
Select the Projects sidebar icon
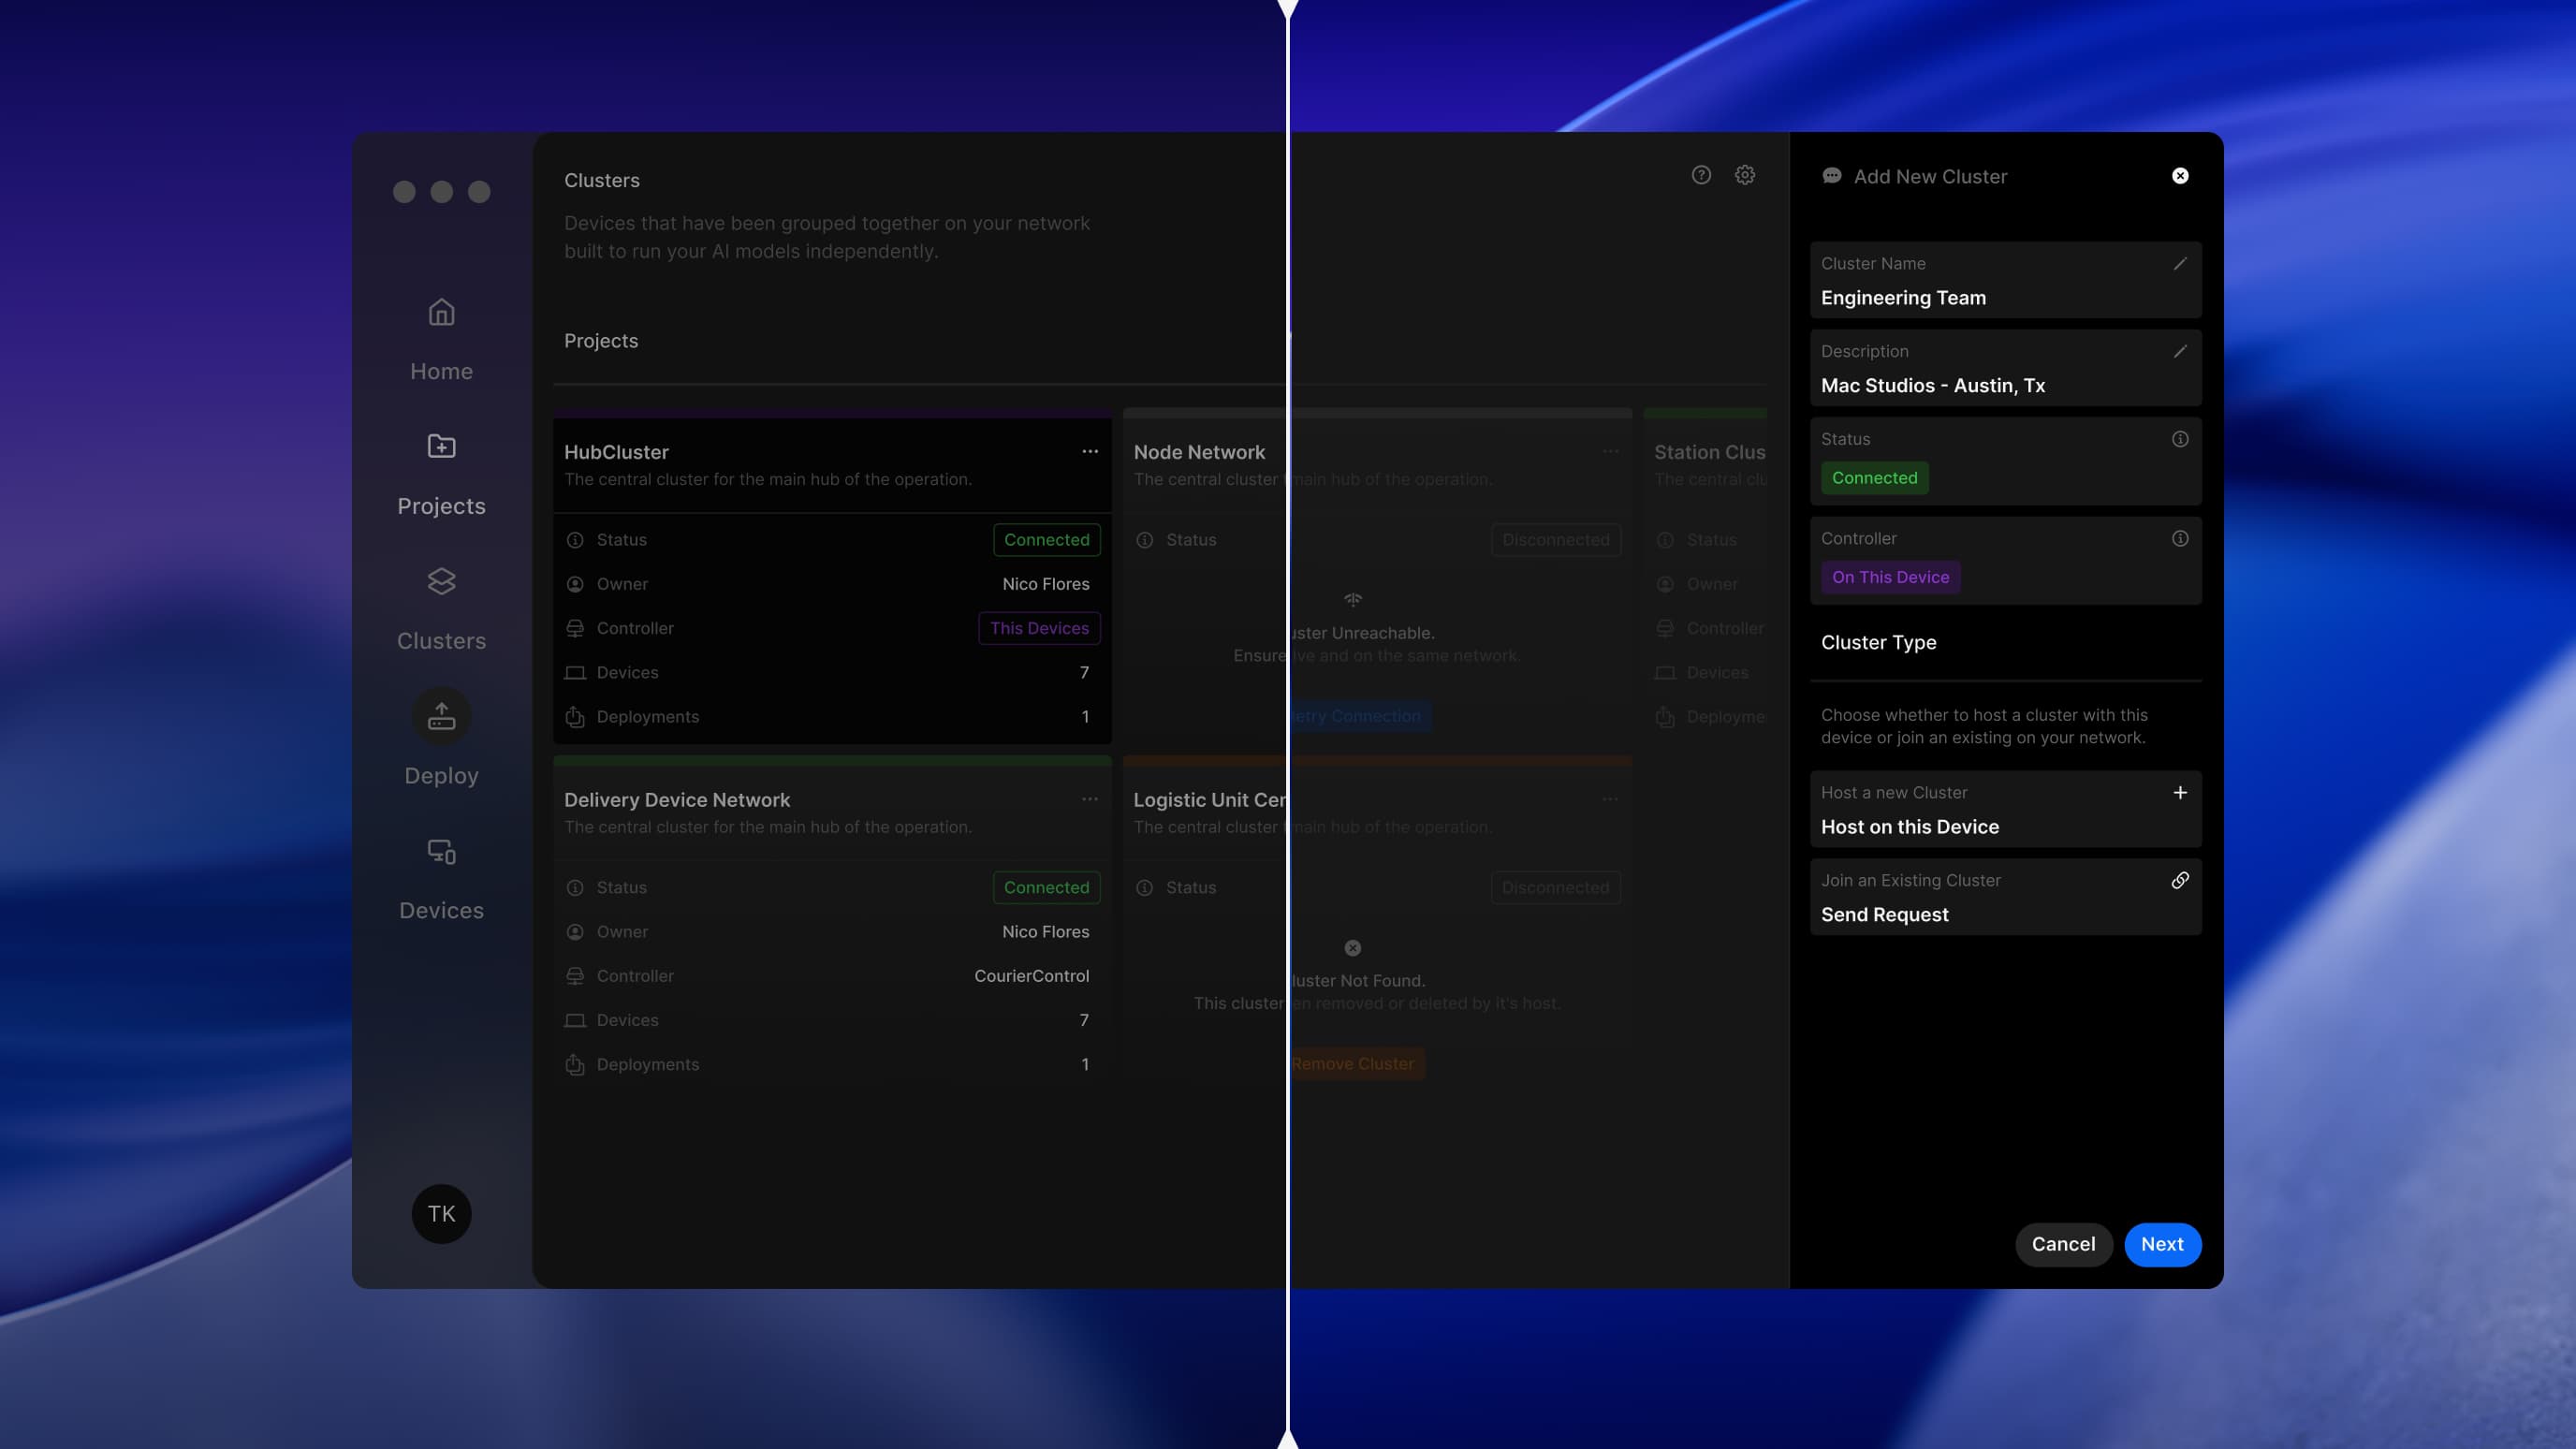(x=441, y=447)
